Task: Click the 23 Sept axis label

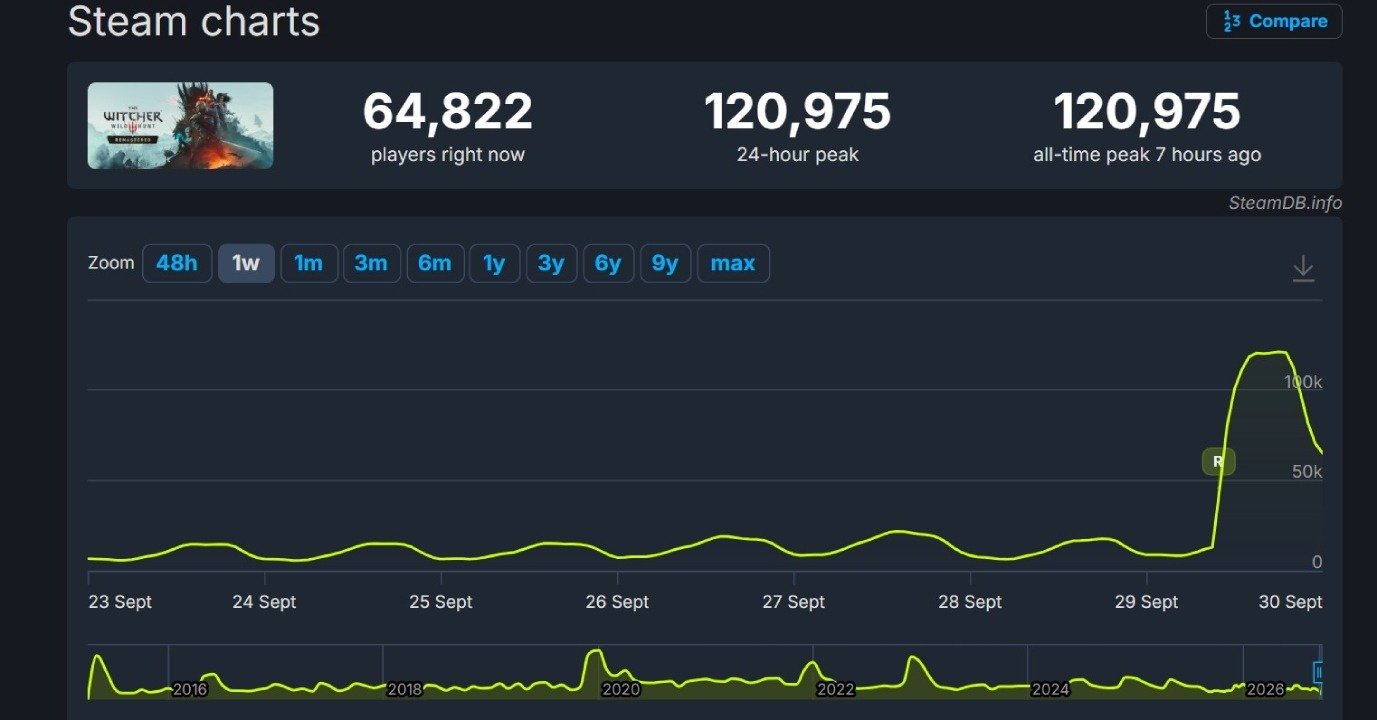Action: [120, 602]
